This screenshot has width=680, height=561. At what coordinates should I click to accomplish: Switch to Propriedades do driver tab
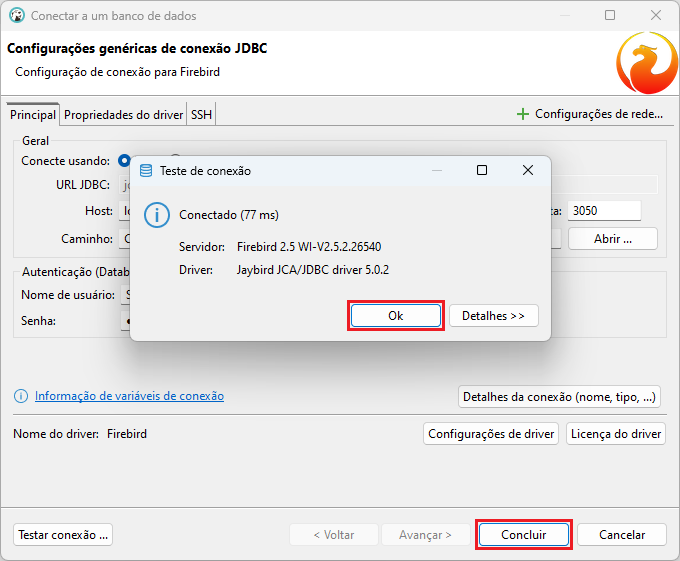click(x=123, y=114)
